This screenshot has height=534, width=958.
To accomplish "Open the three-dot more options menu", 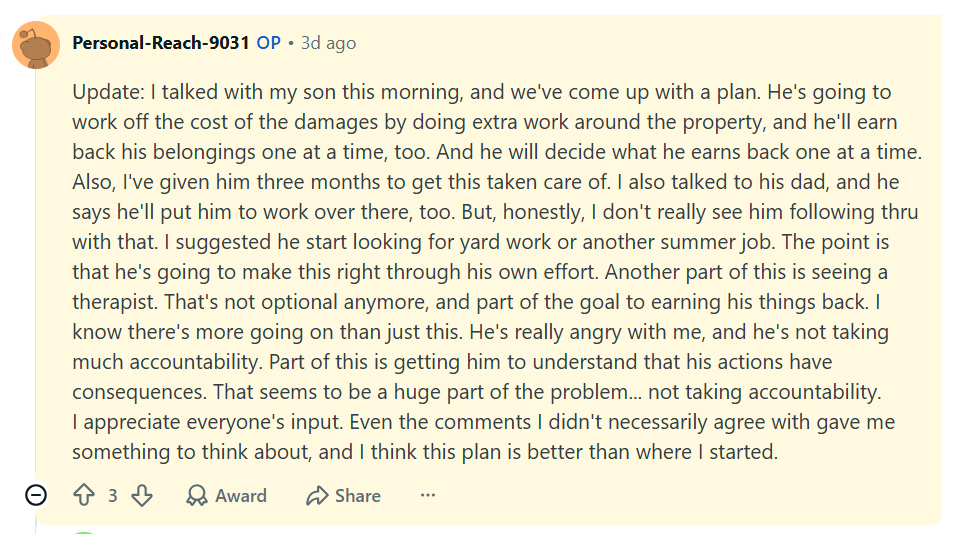I will 428,495.
